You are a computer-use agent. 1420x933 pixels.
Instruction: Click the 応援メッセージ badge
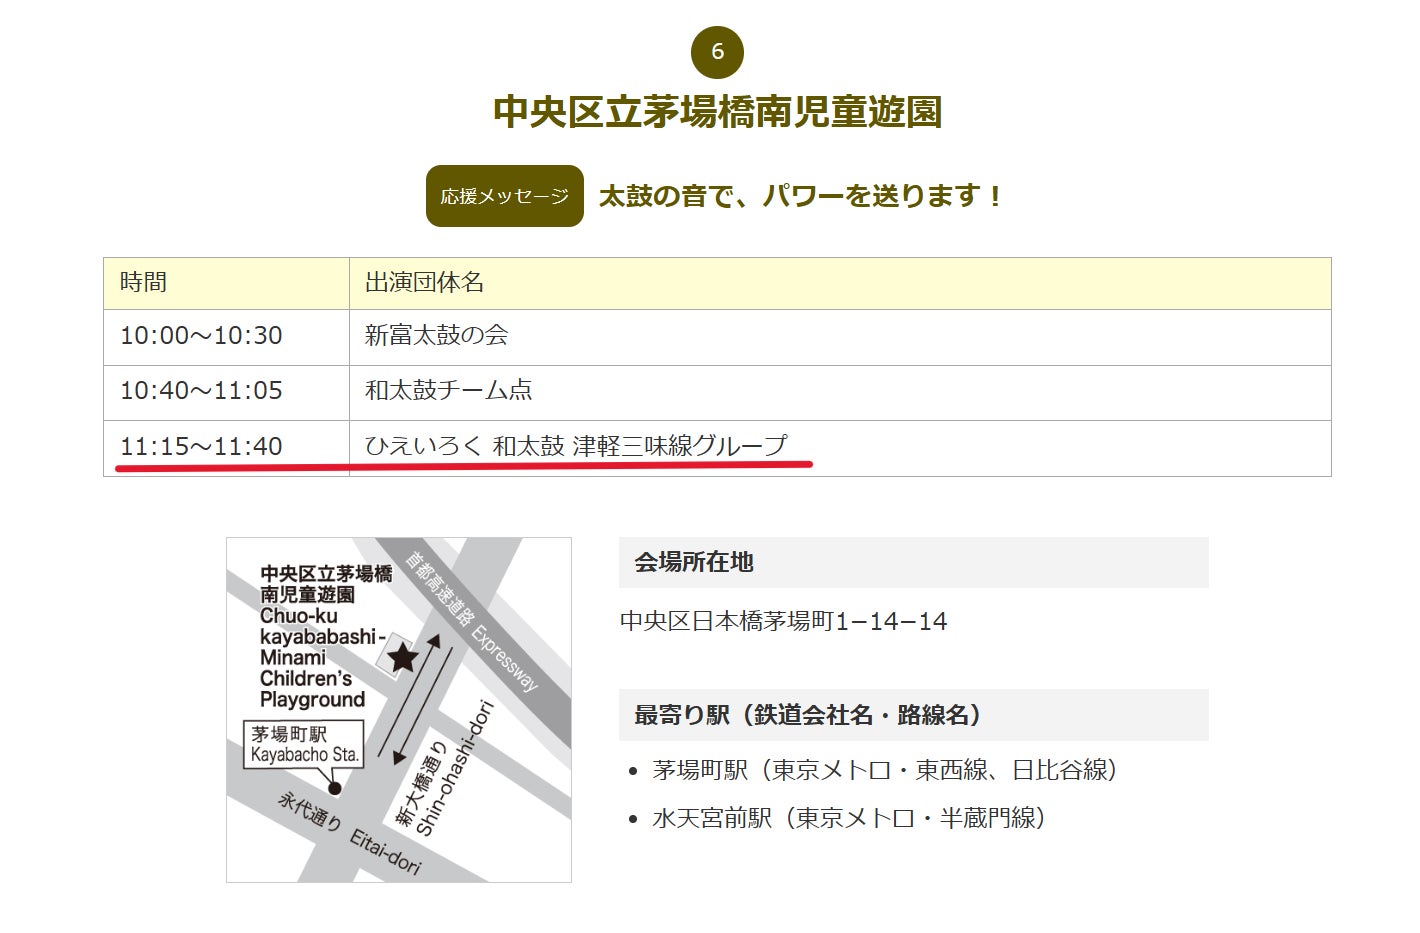[x=504, y=196]
